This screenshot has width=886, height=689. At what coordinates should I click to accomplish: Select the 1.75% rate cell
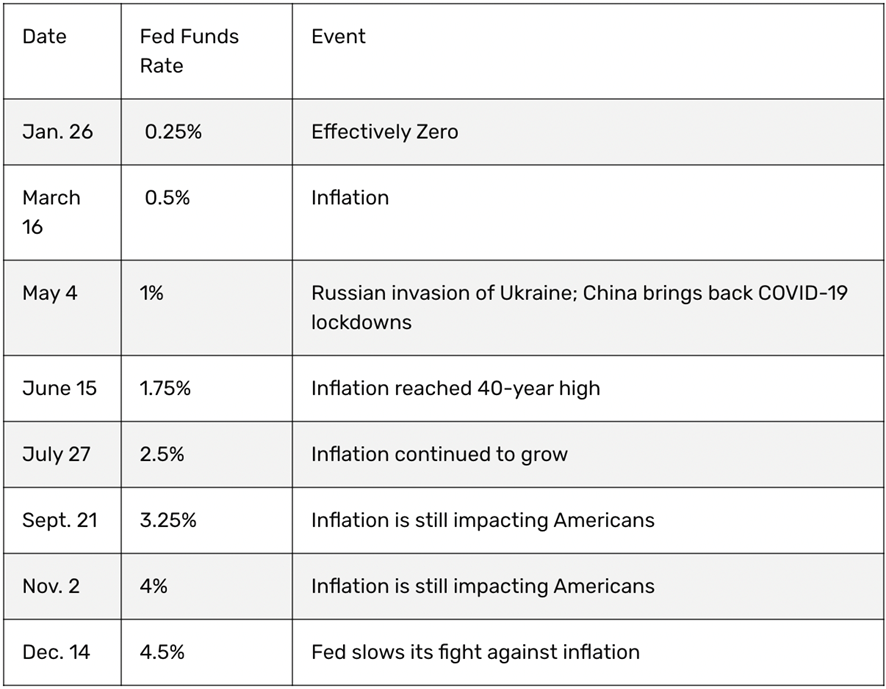[165, 388]
